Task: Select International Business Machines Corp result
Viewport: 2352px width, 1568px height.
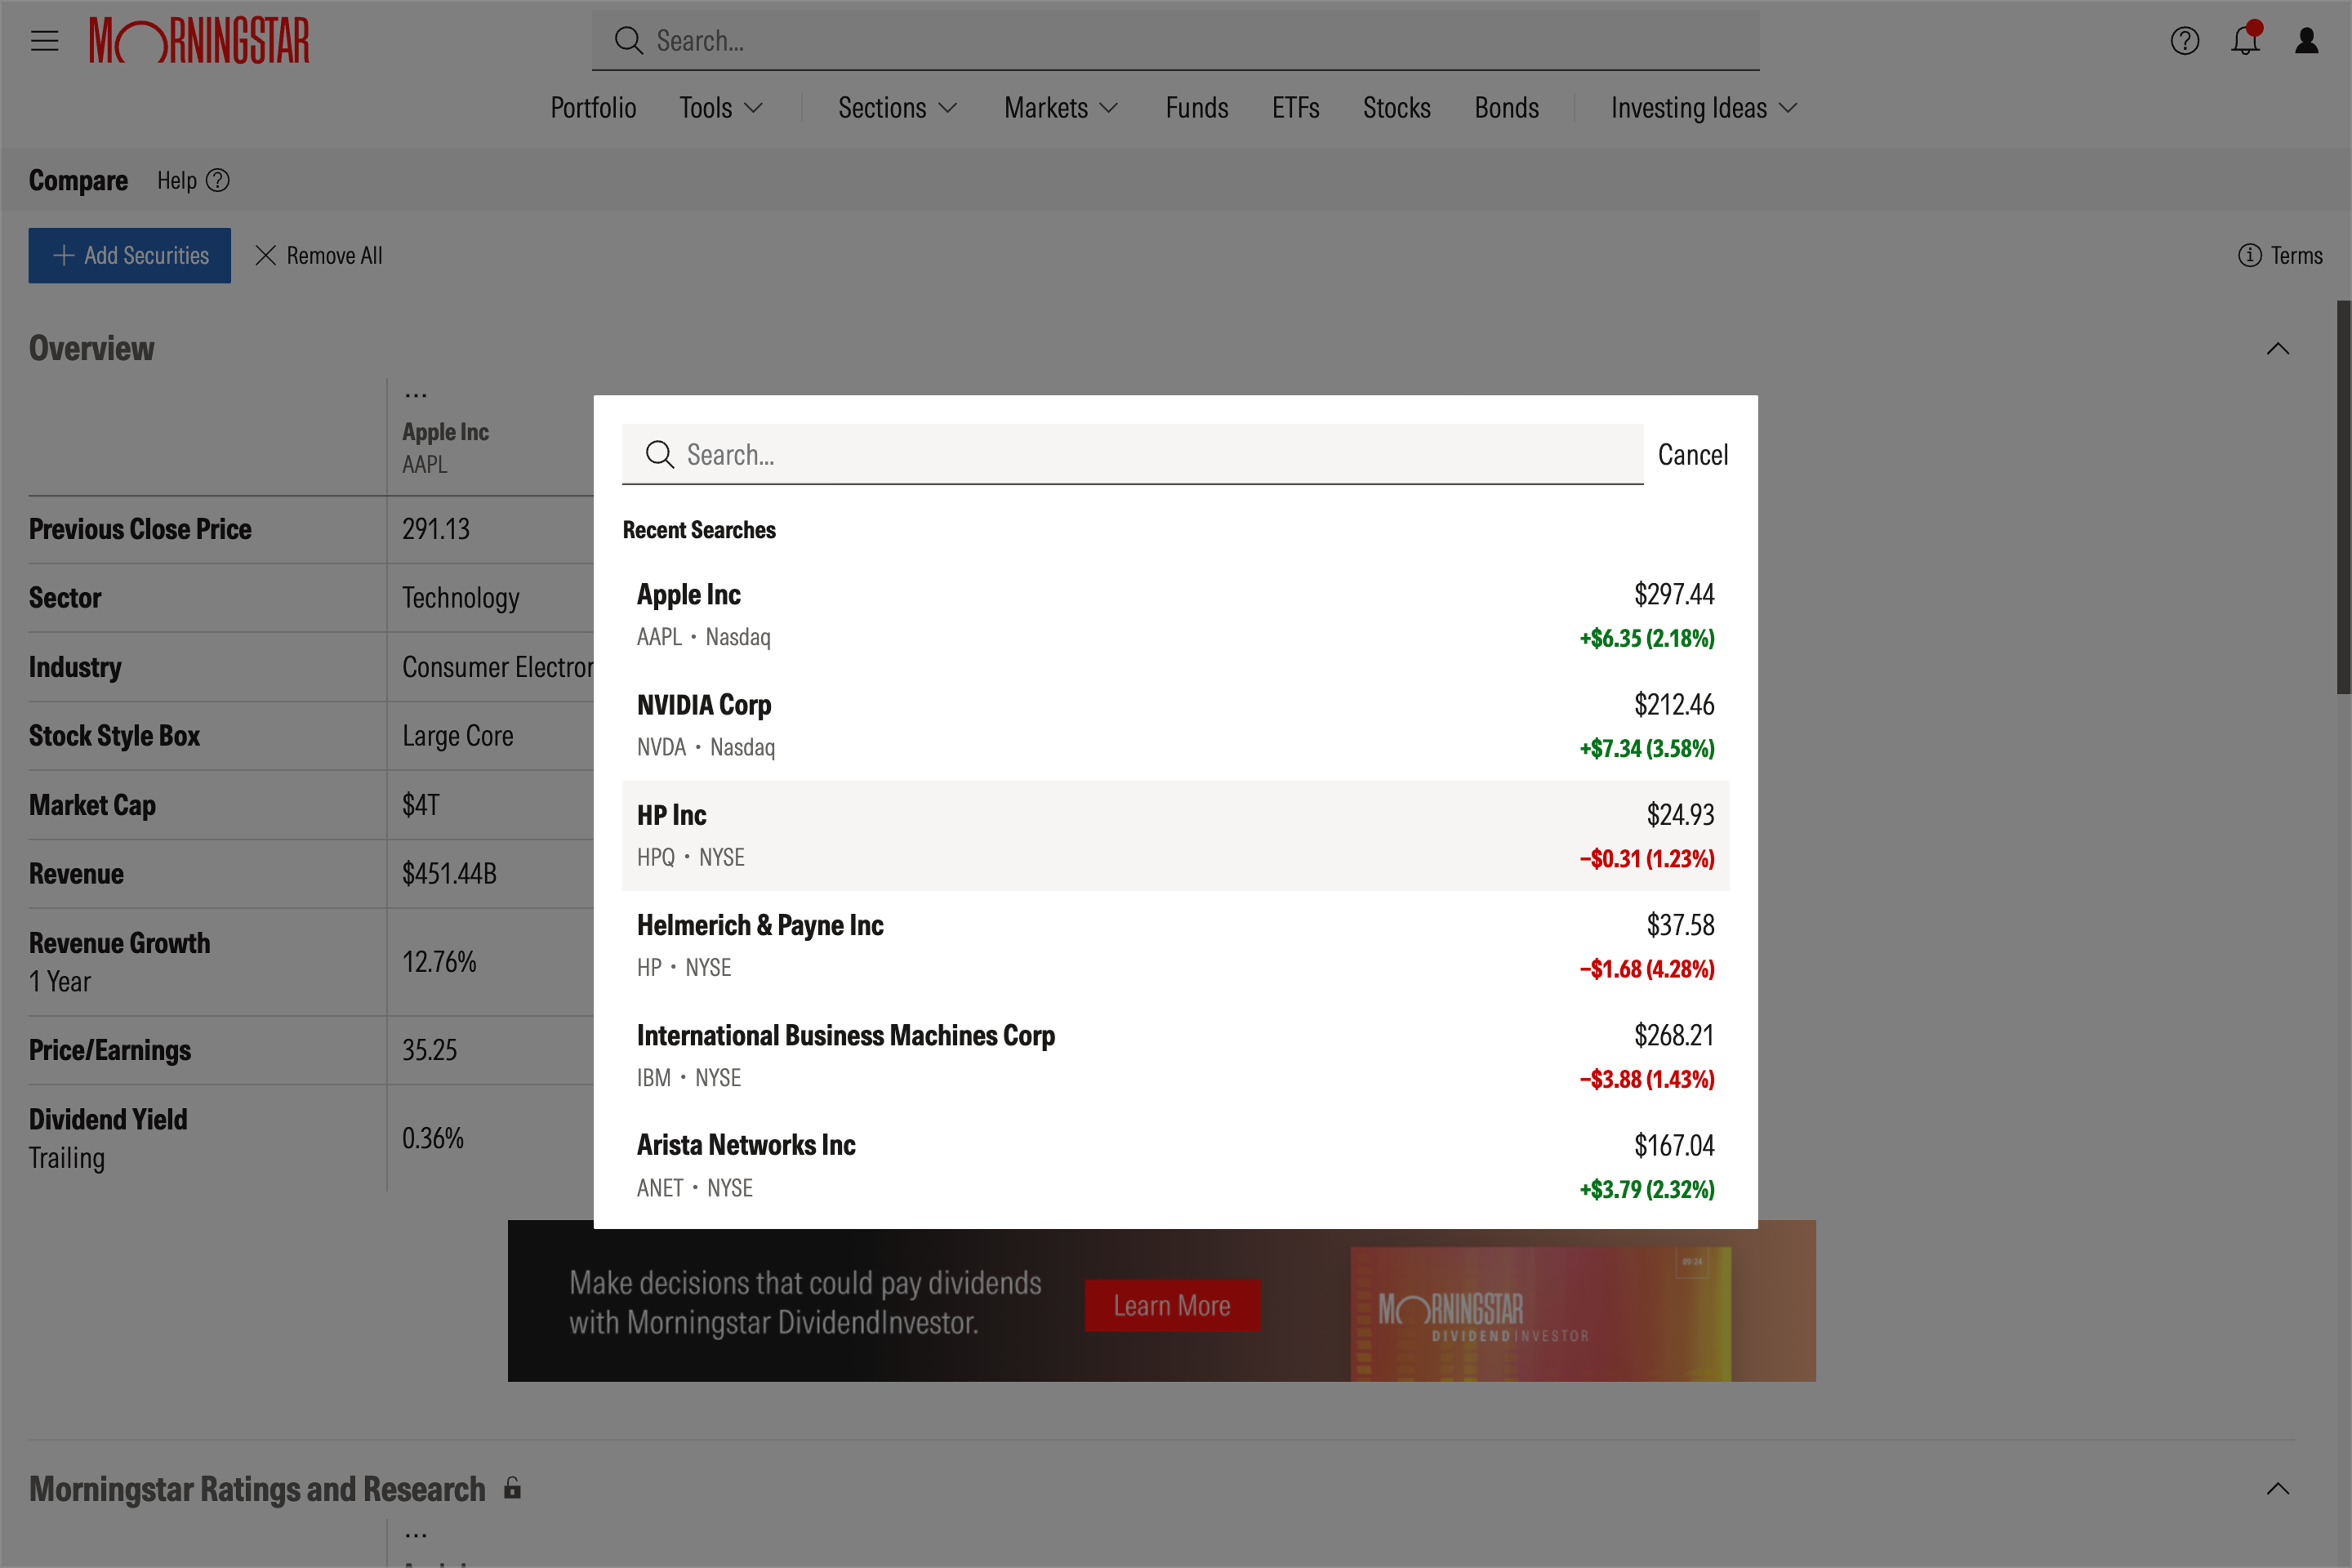Action: [x=1175, y=1056]
